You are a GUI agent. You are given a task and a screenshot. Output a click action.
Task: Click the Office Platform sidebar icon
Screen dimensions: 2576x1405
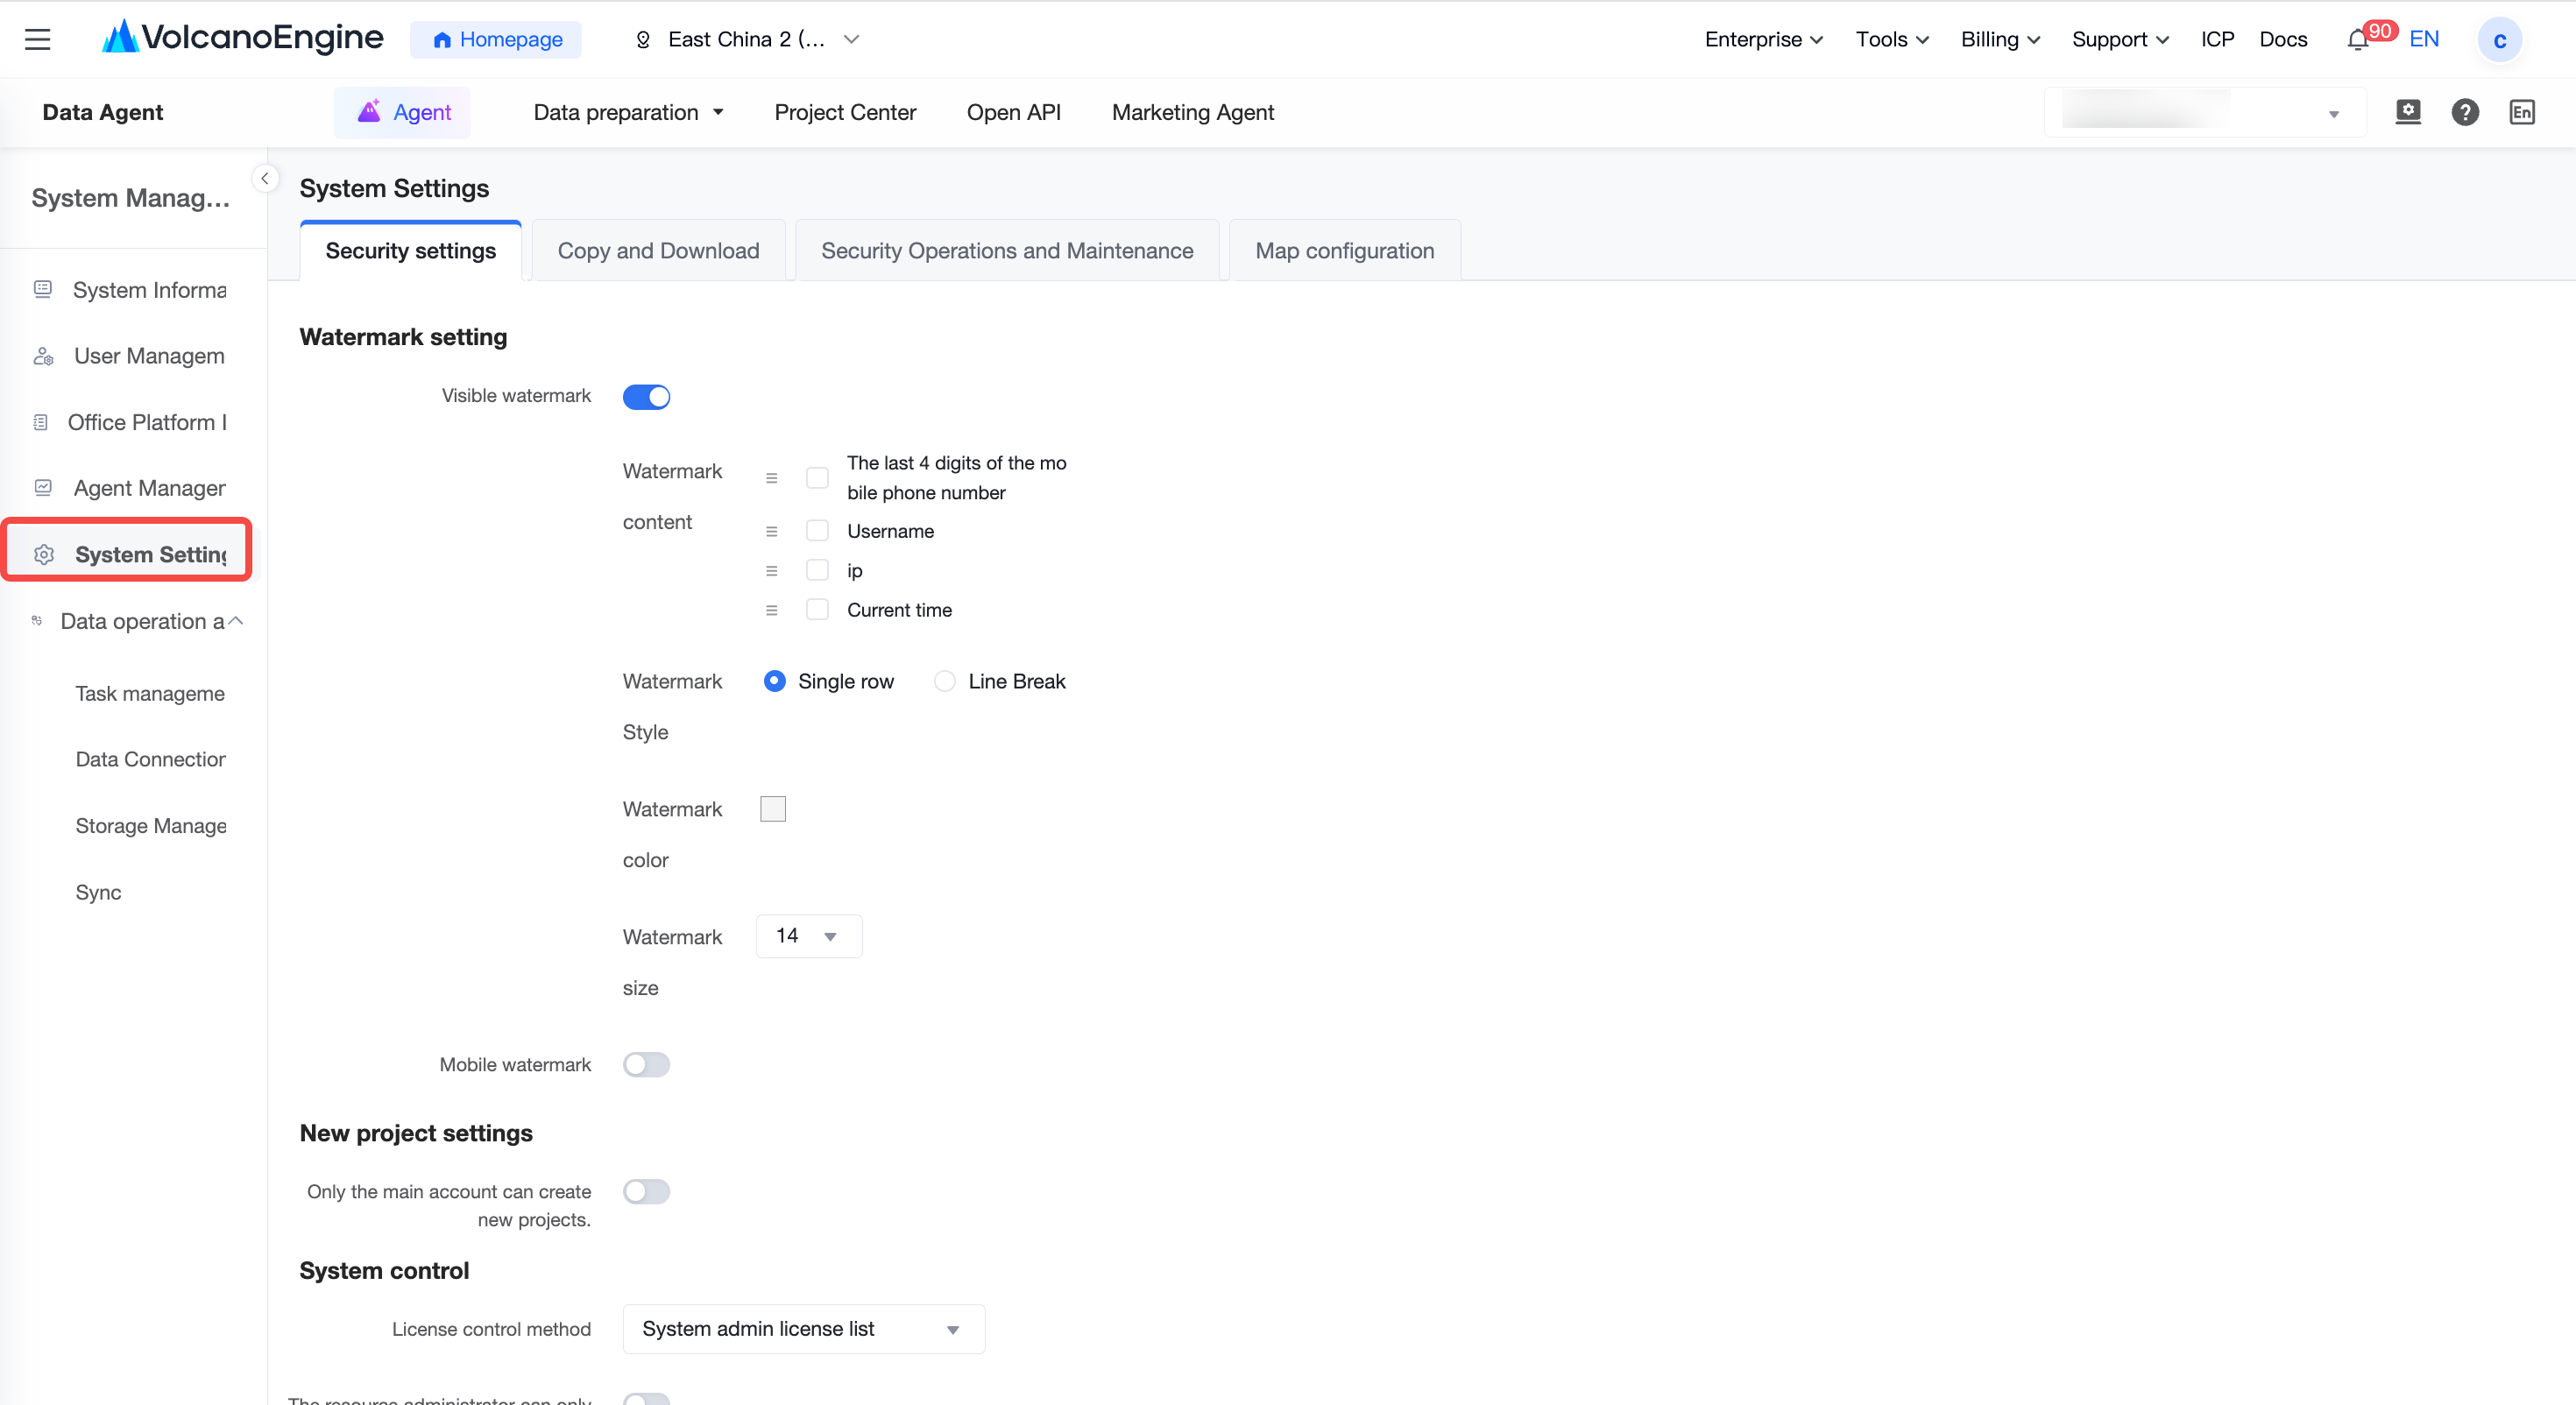point(41,422)
